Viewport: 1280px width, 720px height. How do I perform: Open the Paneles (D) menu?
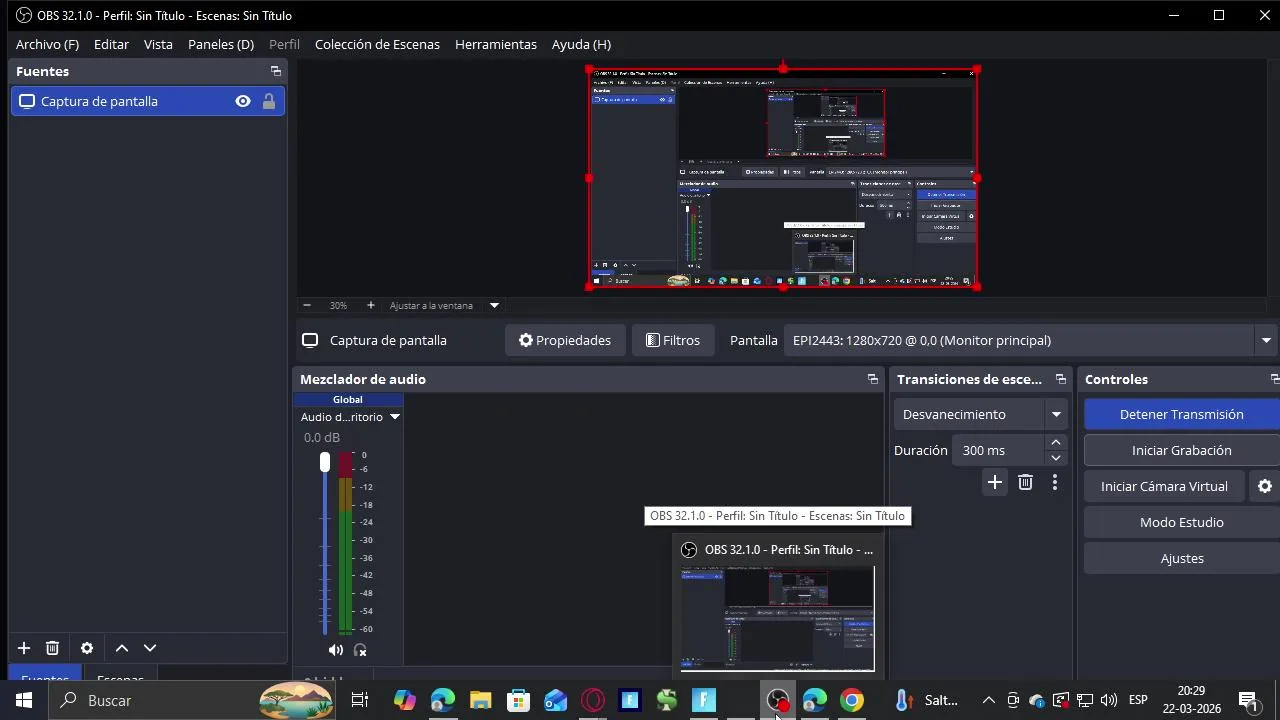click(x=221, y=44)
